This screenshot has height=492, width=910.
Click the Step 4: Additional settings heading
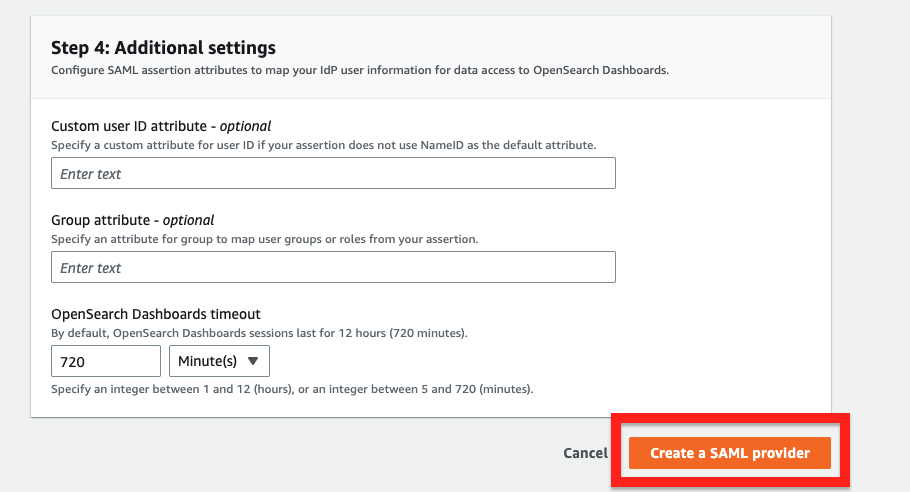tap(163, 47)
